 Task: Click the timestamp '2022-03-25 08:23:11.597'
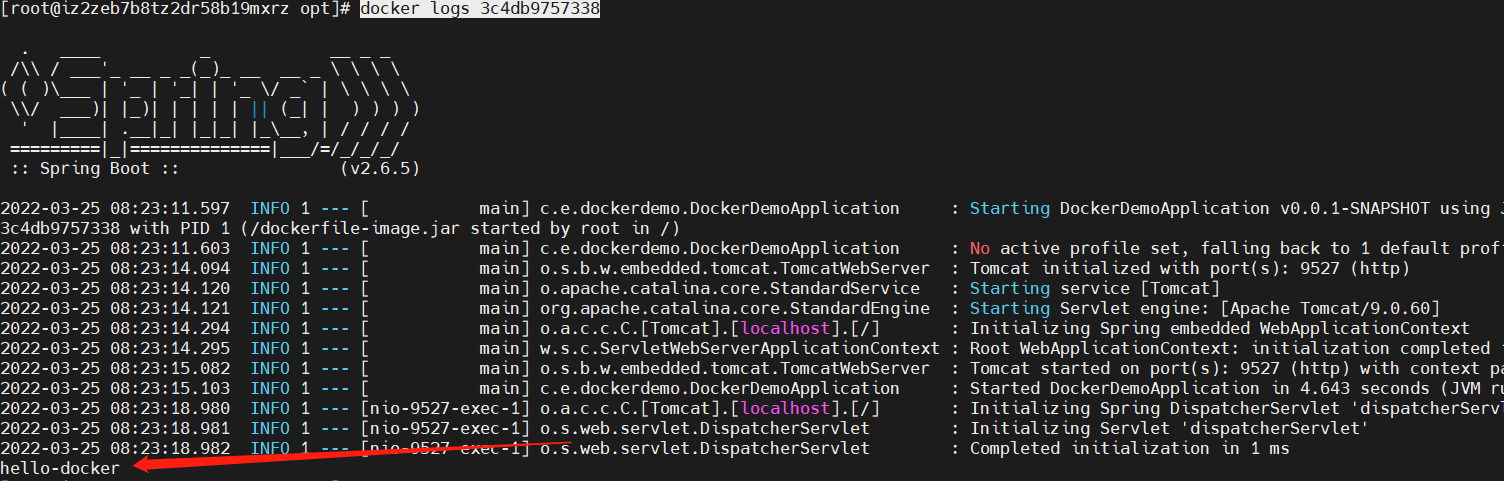[115, 209]
